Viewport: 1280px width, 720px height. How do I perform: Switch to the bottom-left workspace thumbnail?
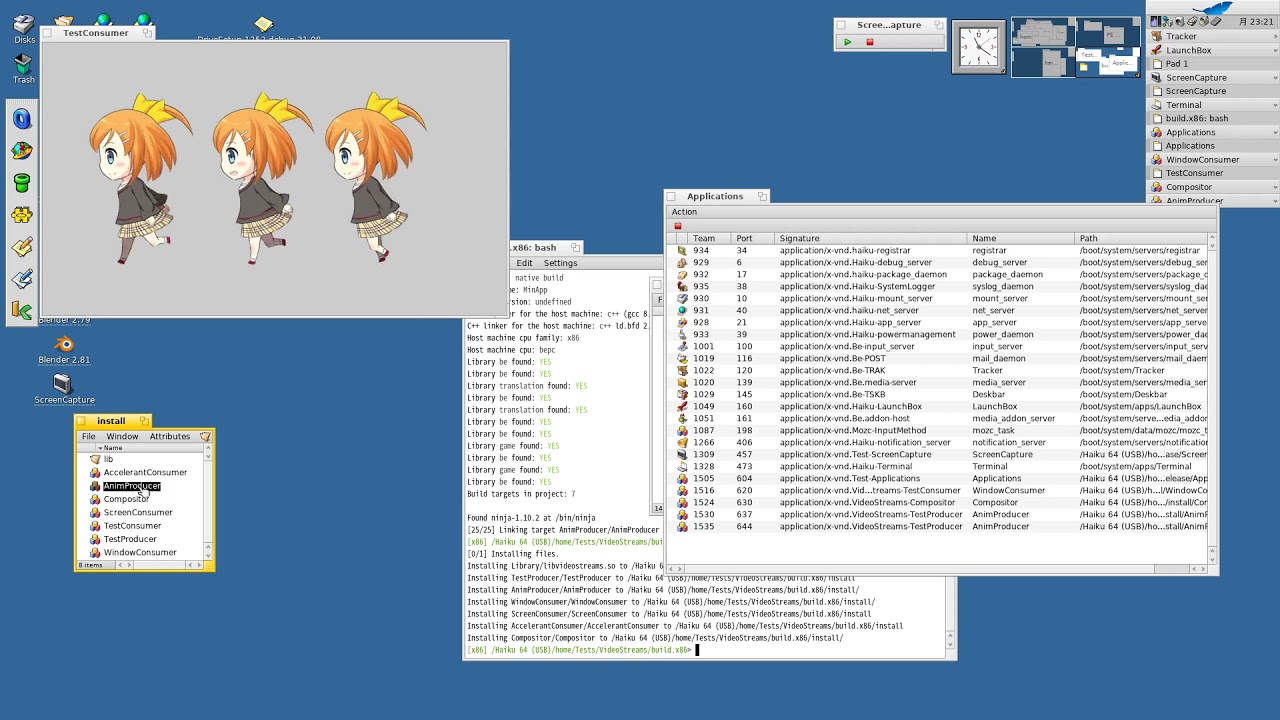pos(1043,62)
